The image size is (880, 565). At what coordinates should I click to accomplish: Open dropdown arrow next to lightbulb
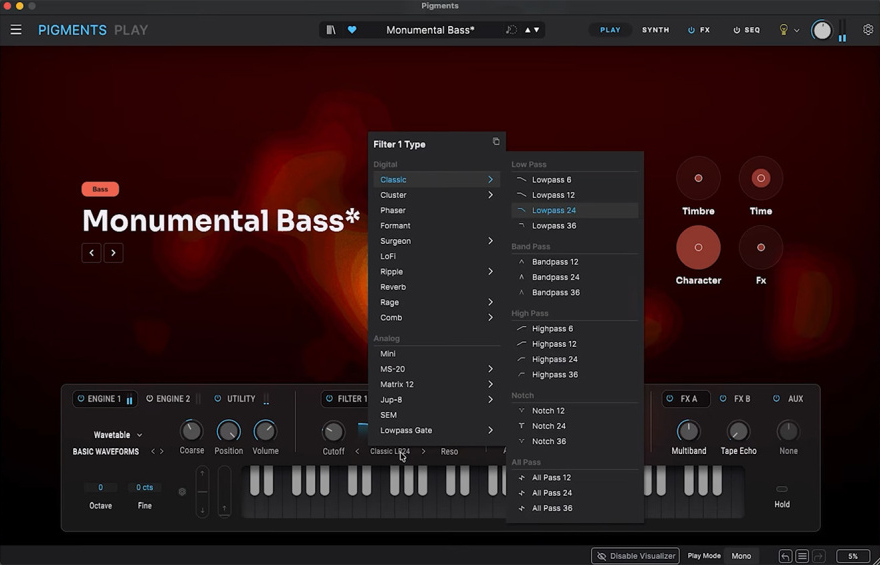pyautogui.click(x=796, y=30)
